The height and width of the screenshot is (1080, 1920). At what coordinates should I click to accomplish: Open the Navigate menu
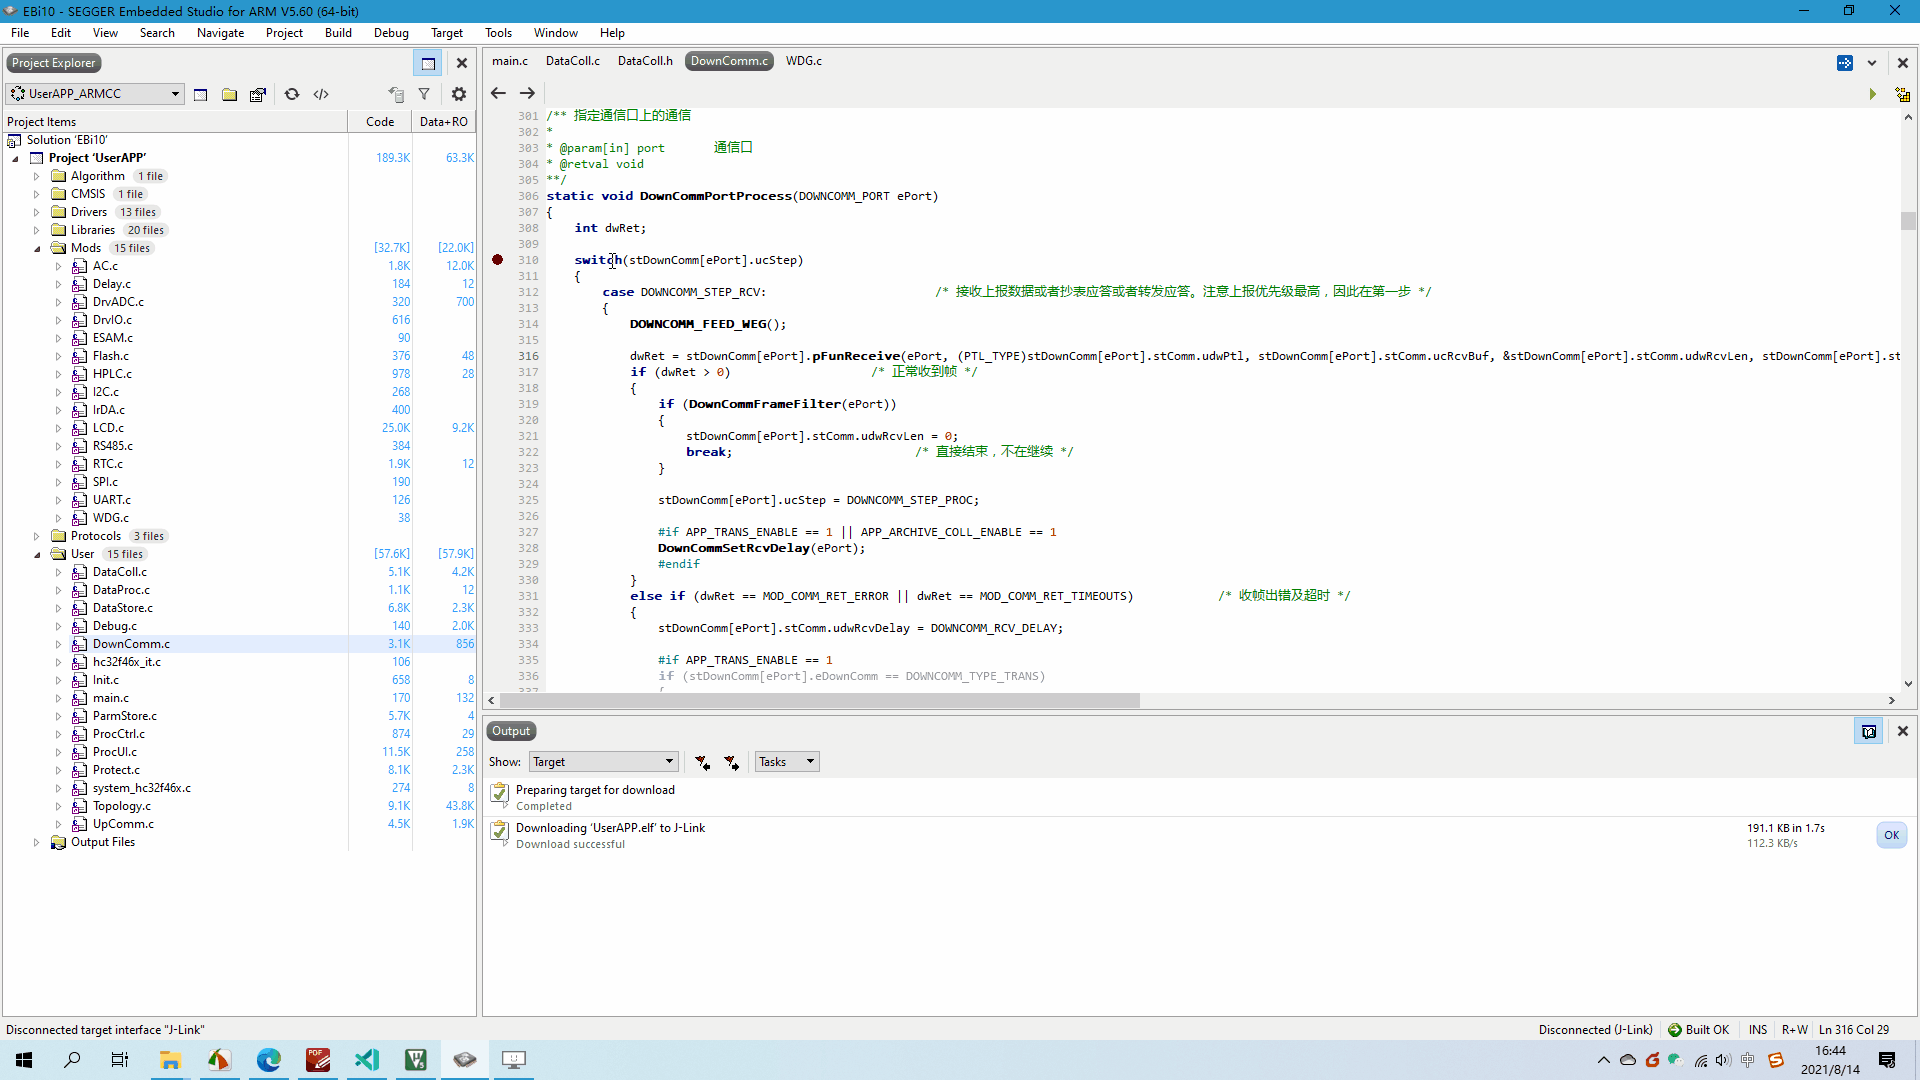point(220,33)
